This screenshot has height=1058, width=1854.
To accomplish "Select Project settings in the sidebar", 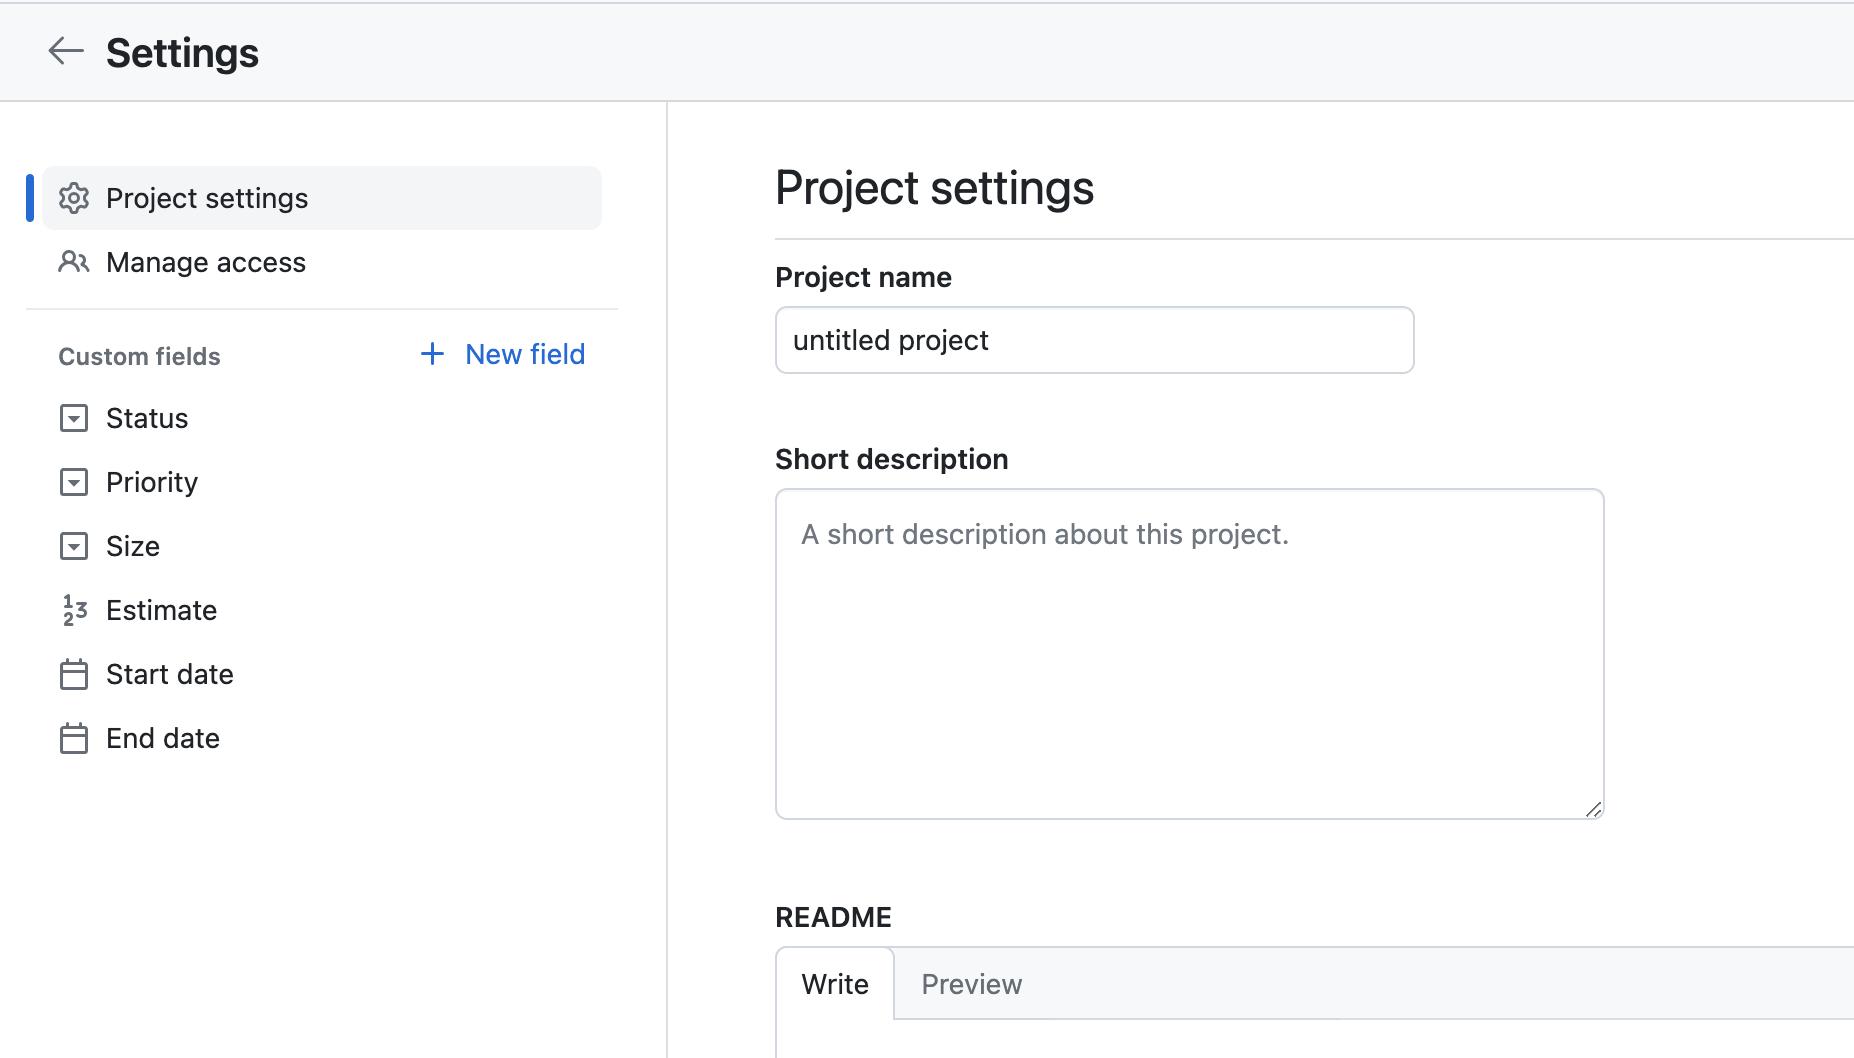I will pyautogui.click(x=206, y=198).
